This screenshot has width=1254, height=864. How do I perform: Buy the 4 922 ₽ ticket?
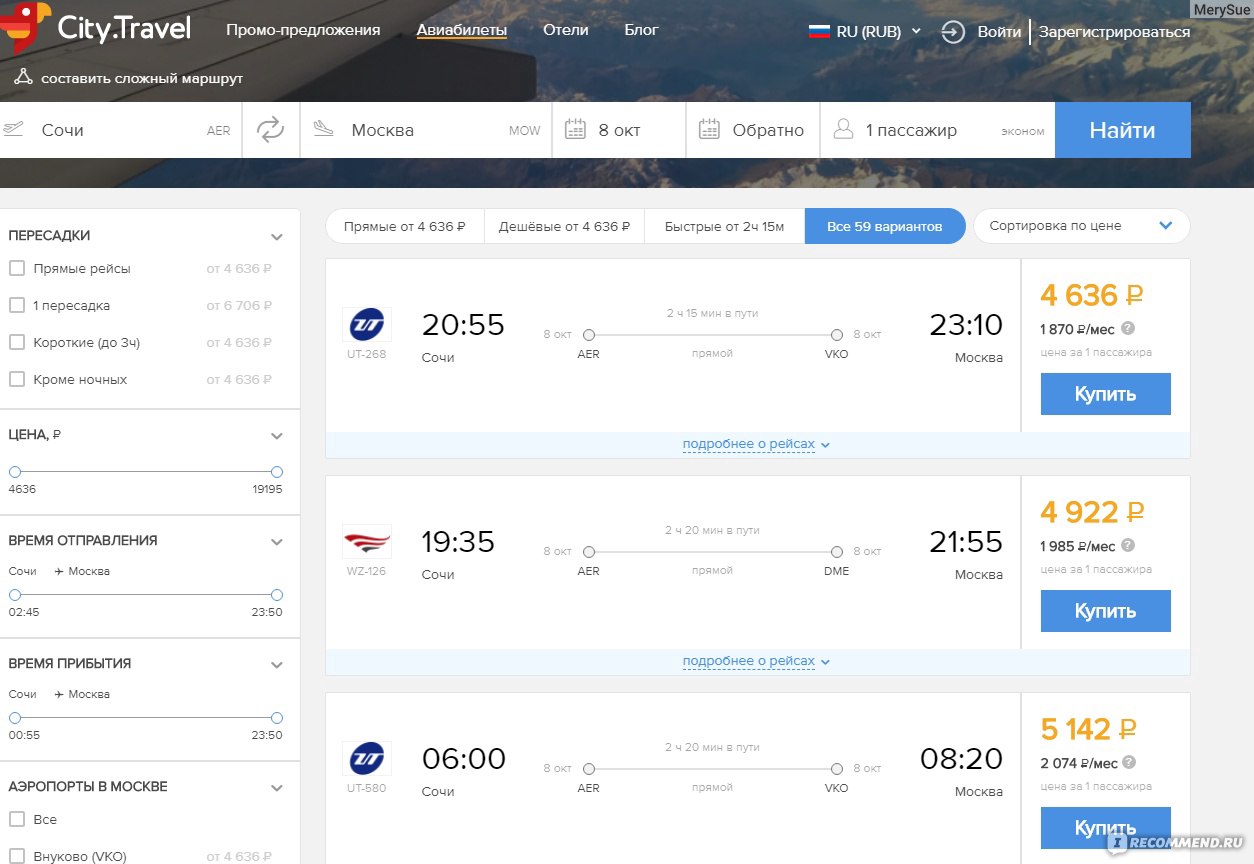pos(1106,611)
